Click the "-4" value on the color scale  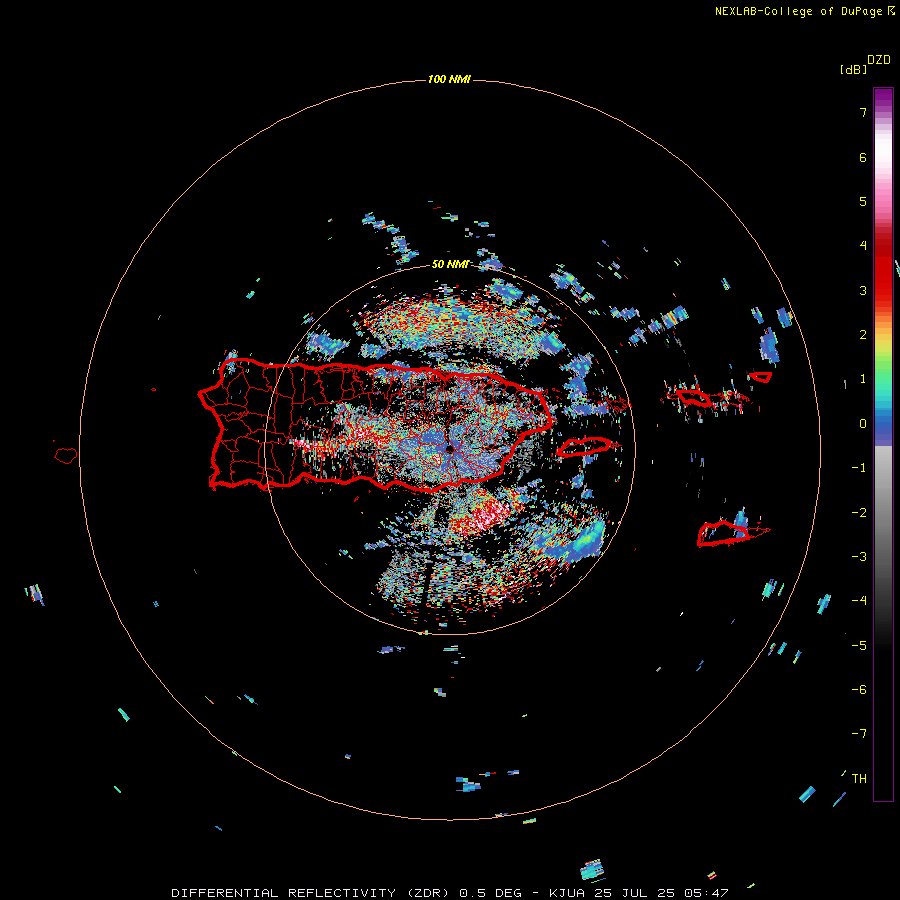click(x=859, y=601)
